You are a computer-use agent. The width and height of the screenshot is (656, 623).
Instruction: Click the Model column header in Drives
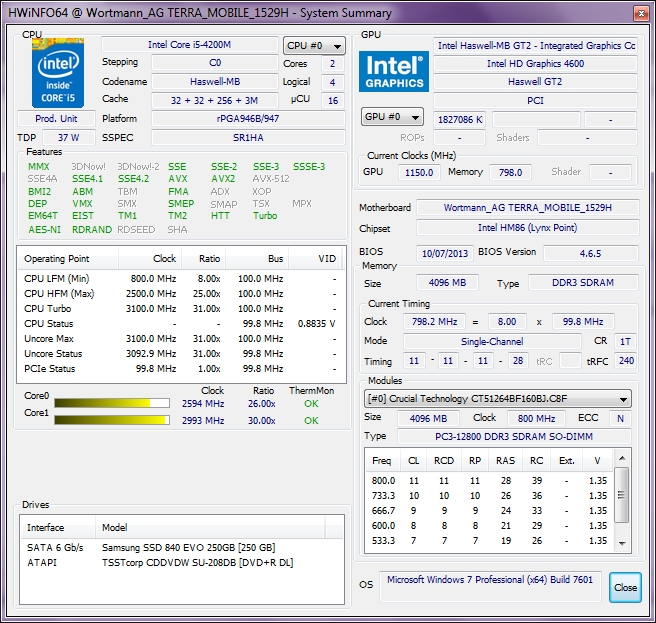[210, 528]
